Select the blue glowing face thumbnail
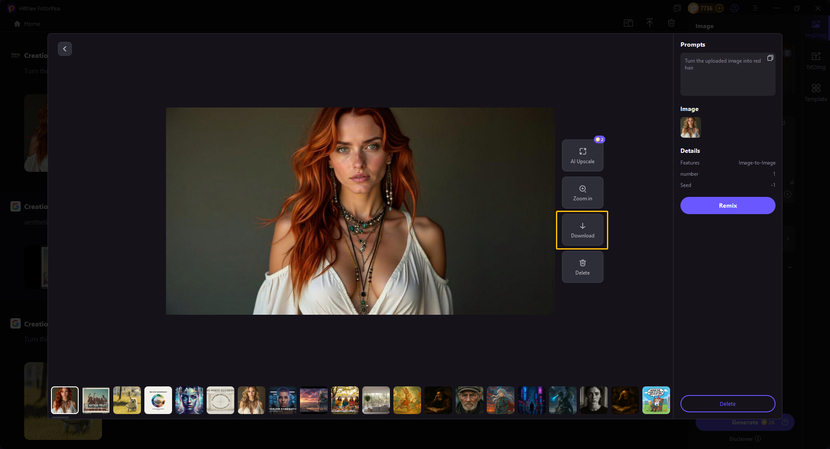This screenshot has height=449, width=830. pyautogui.click(x=189, y=400)
